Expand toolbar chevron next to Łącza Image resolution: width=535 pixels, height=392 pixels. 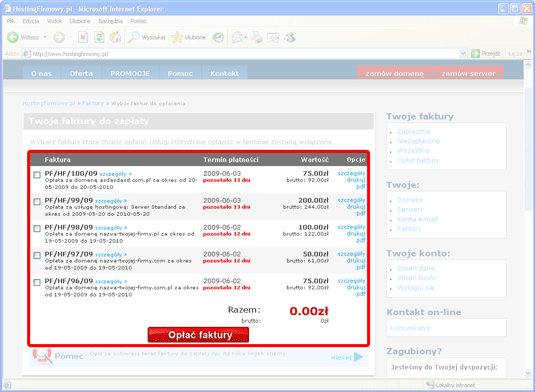pyautogui.click(x=529, y=51)
